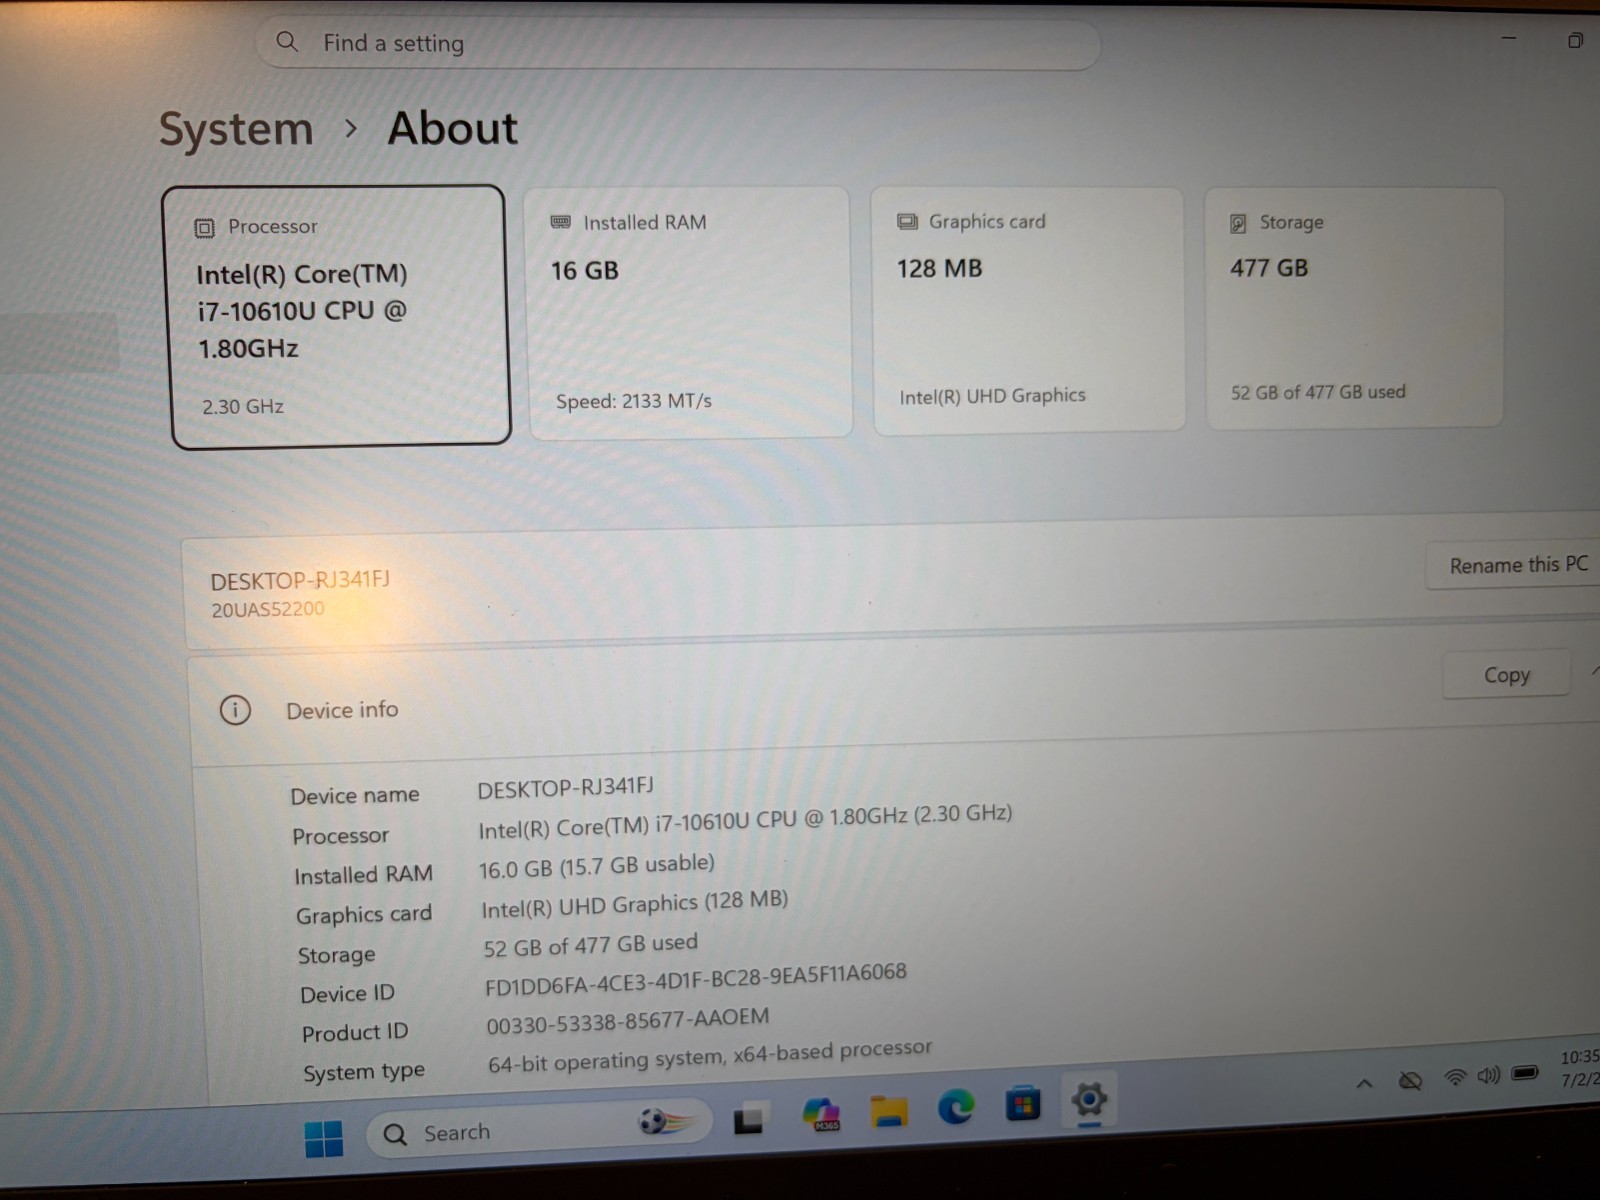
Task: Select the DESKTOP-RJ341FJ name in PC header
Action: 300,580
